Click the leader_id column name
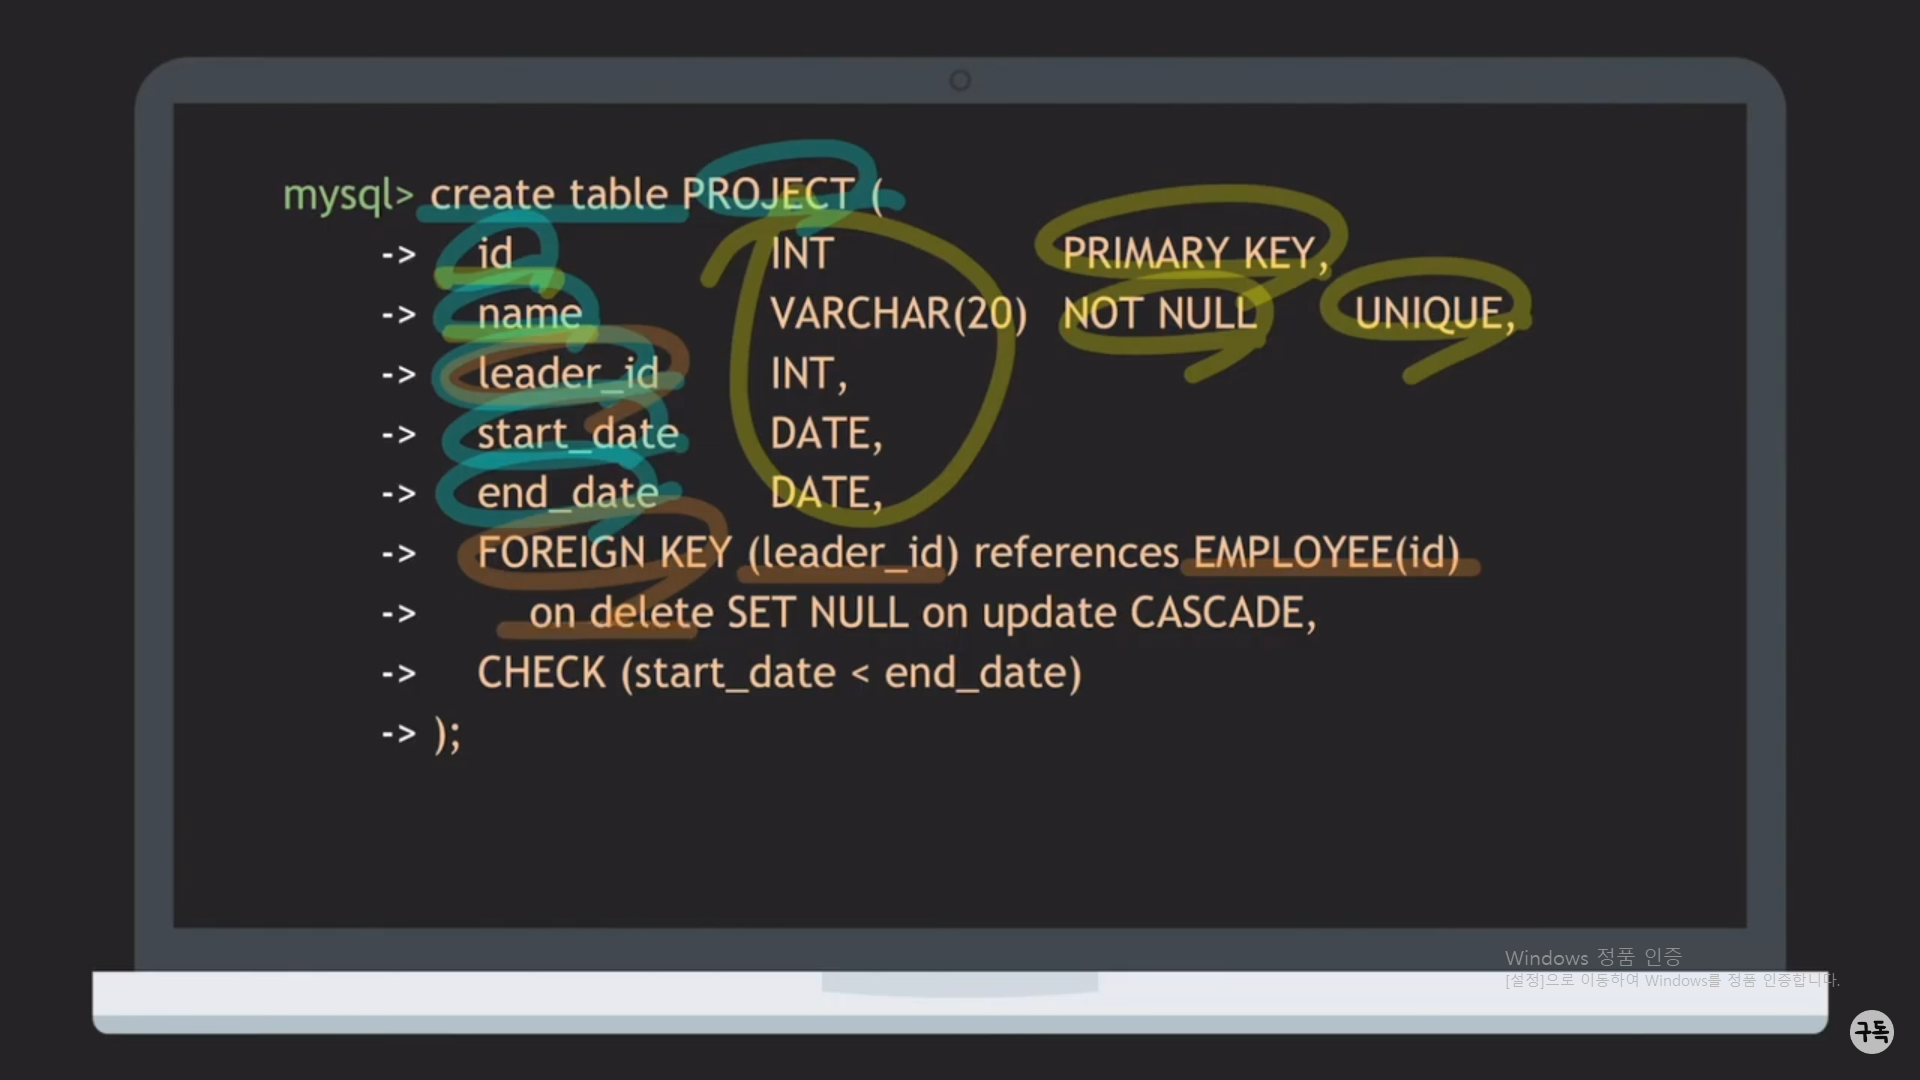 (x=567, y=374)
